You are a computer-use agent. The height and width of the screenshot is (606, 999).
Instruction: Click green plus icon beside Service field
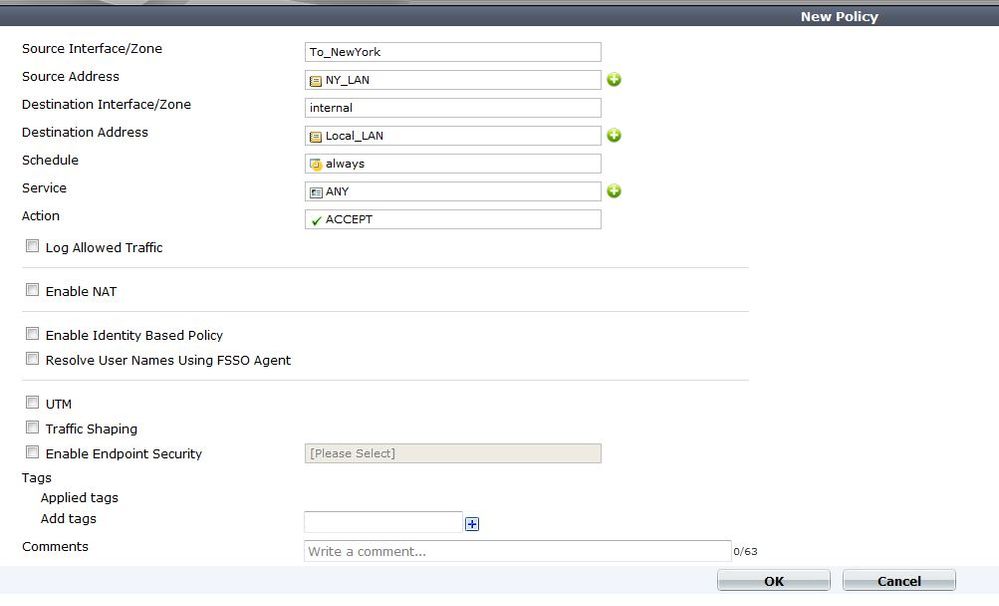(614, 191)
